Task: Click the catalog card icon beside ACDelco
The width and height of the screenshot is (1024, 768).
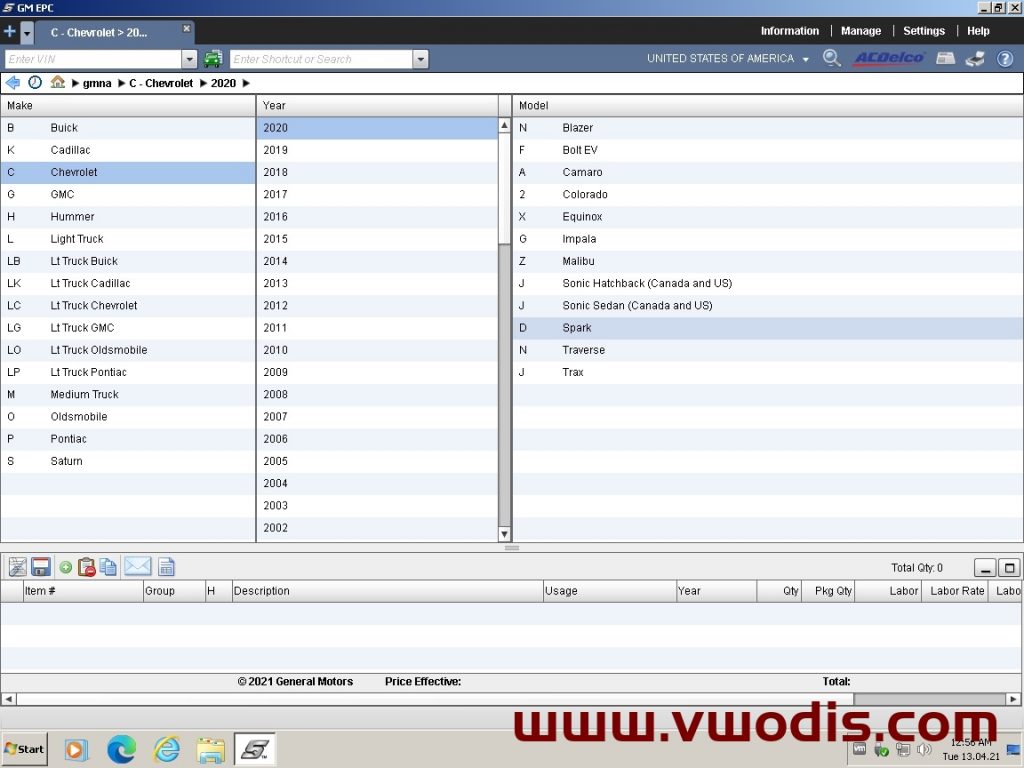Action: (x=945, y=58)
